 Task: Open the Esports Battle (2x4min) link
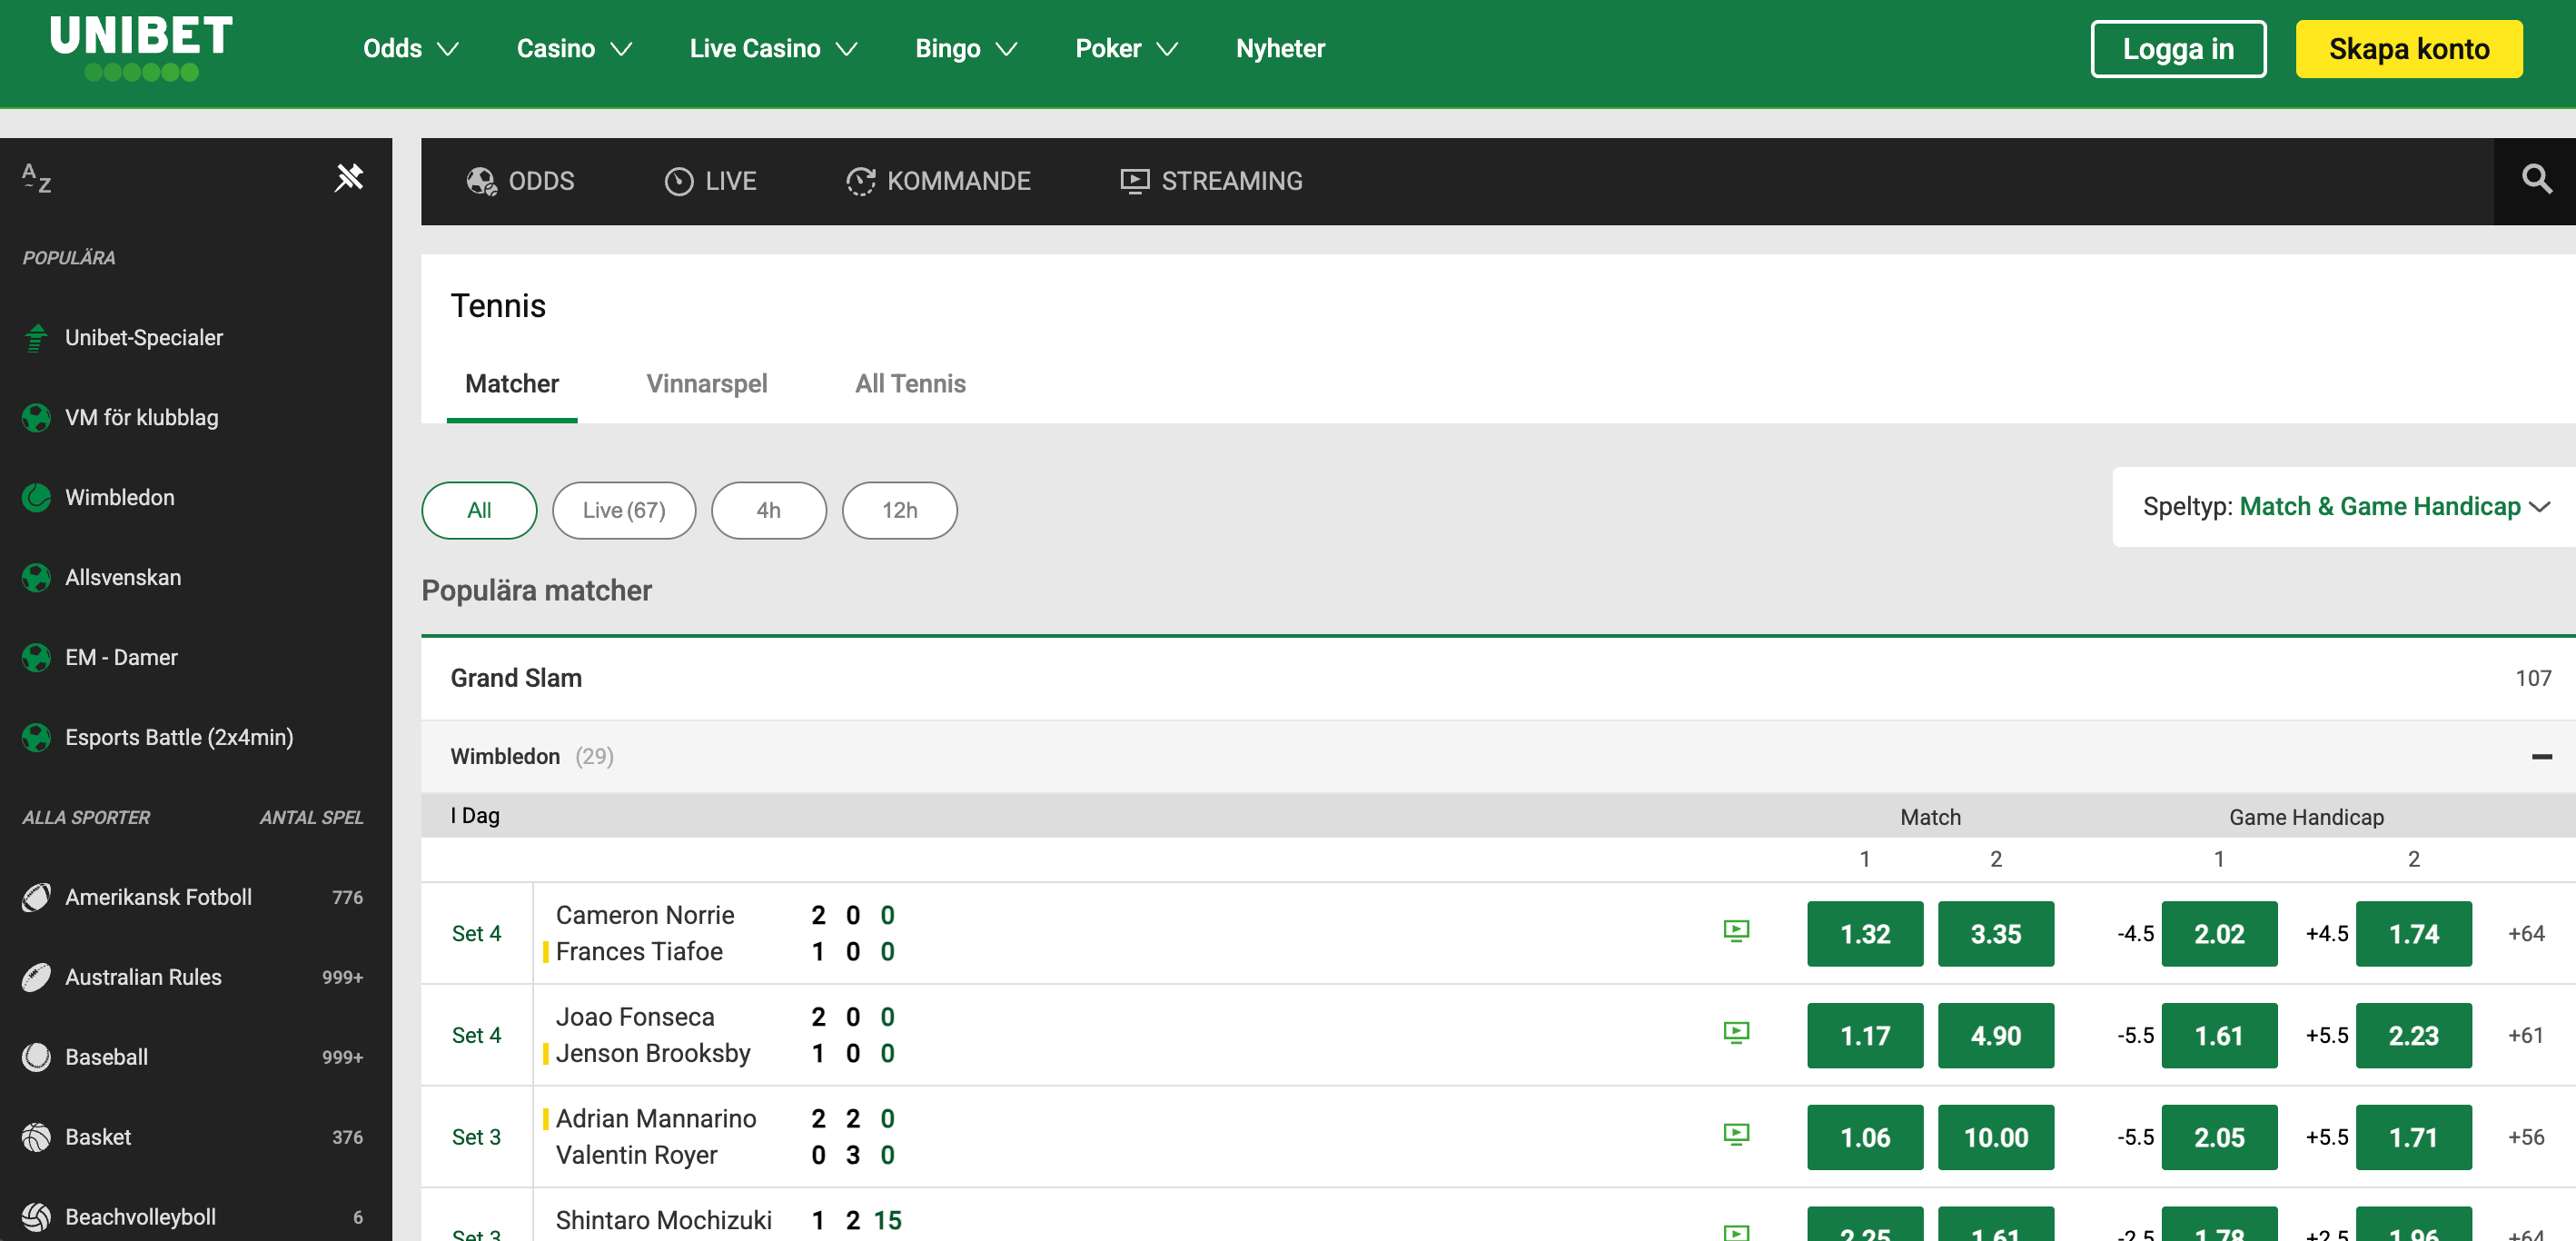(x=179, y=738)
